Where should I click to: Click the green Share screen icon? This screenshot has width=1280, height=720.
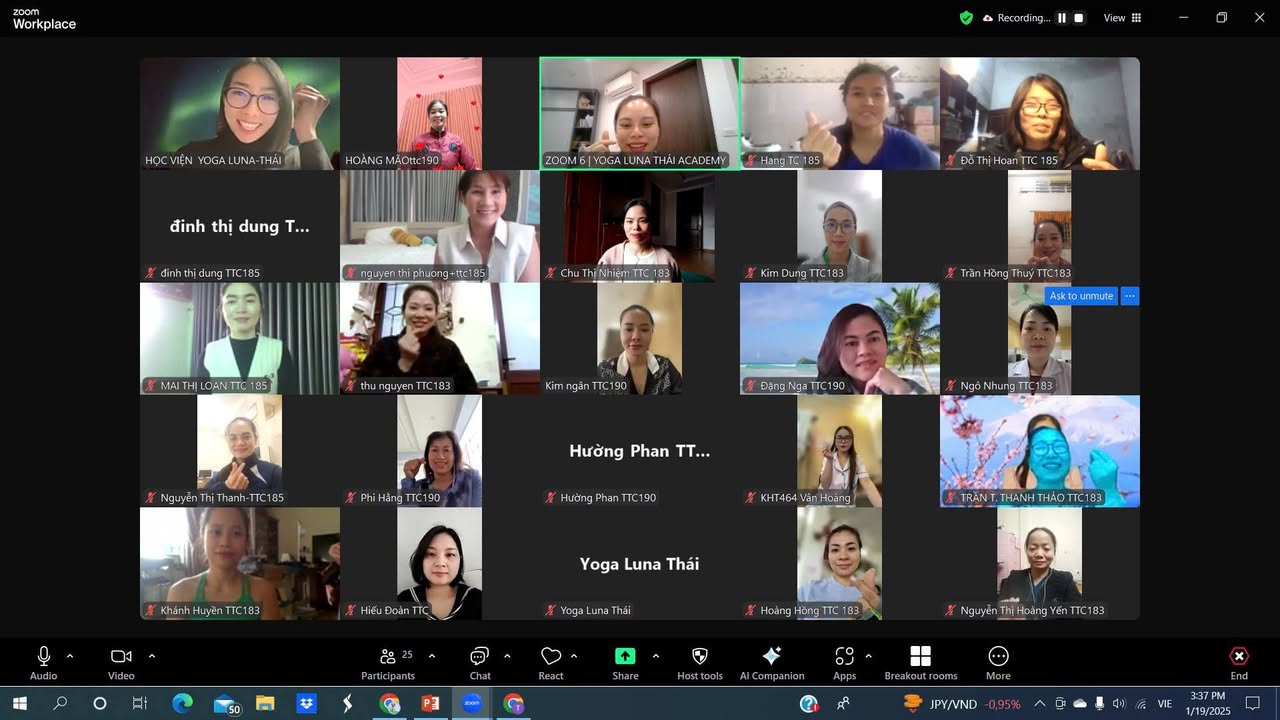pos(625,657)
